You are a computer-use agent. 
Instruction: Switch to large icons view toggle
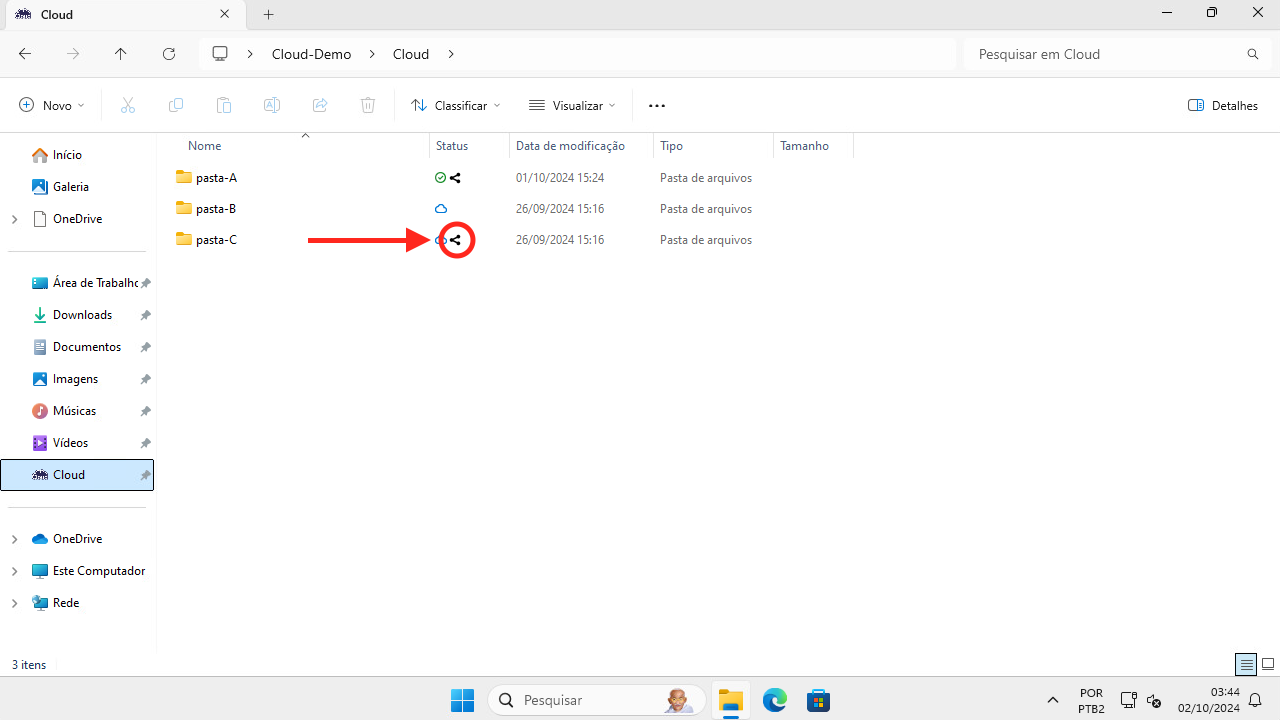click(1268, 664)
